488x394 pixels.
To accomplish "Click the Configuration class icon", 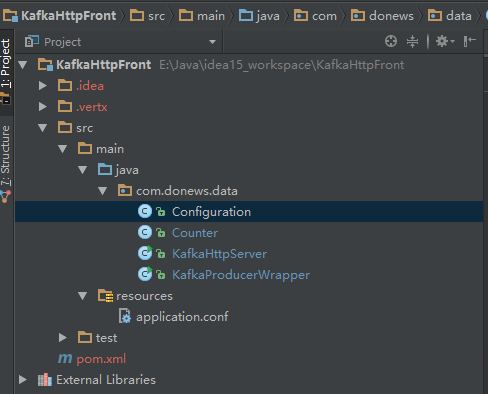I will coord(145,212).
